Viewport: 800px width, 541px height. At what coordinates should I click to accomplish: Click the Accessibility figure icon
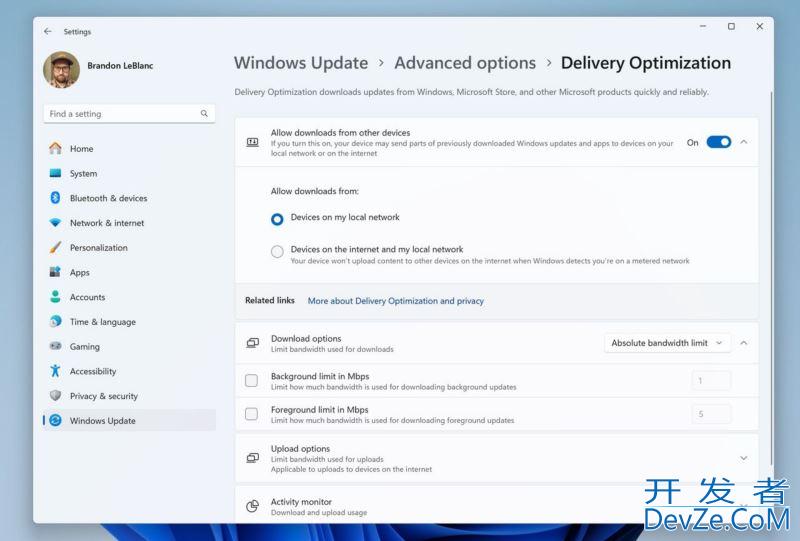[55, 371]
